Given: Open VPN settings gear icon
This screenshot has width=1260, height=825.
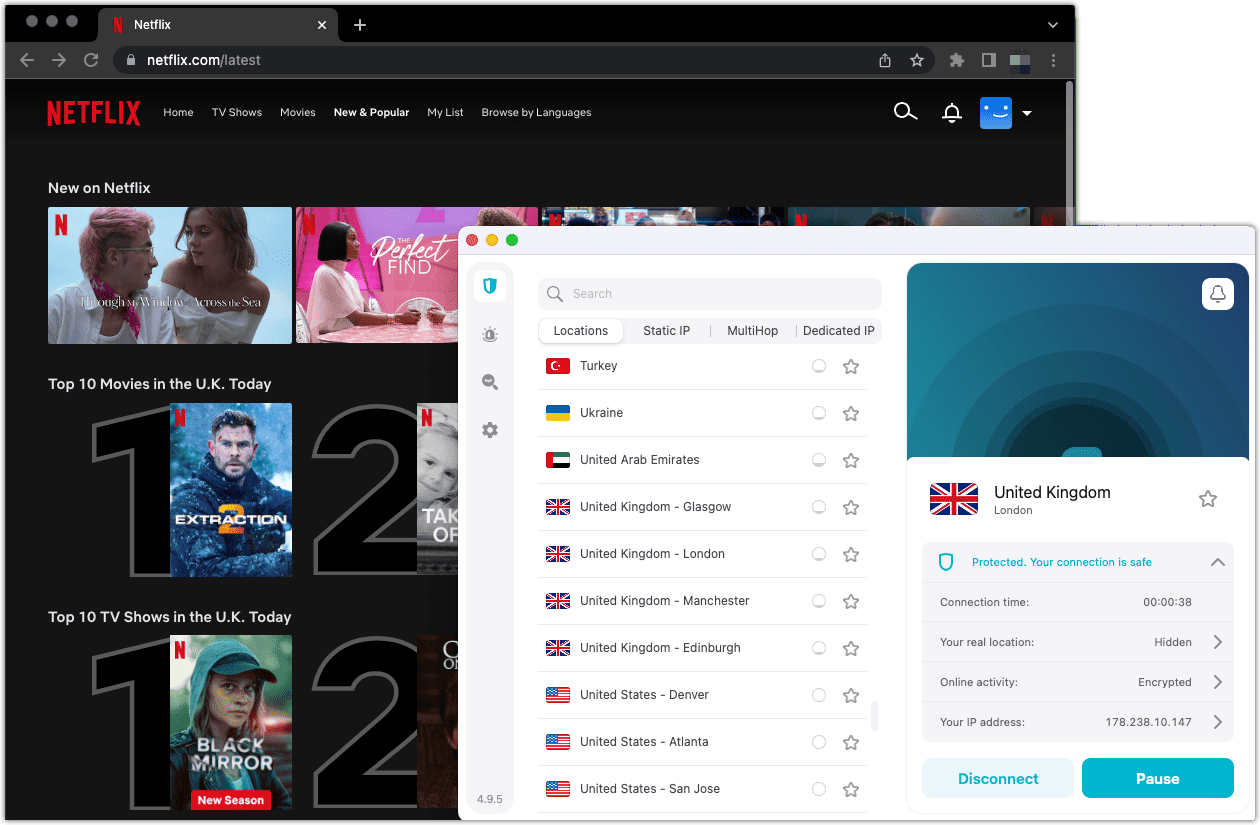Looking at the screenshot, I should [489, 430].
